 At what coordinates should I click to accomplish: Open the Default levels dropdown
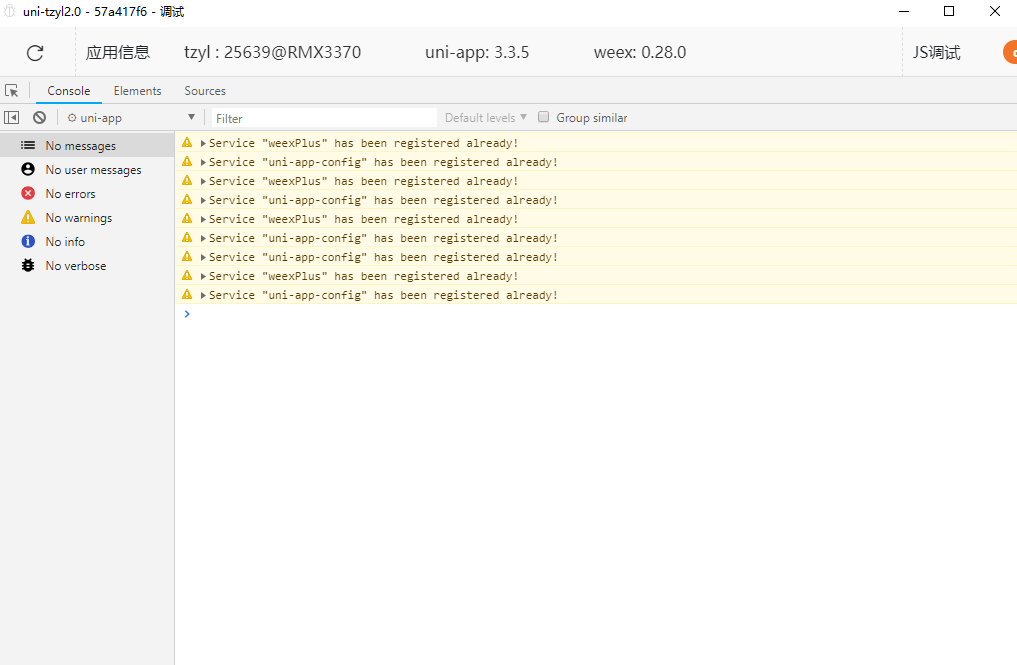click(x=486, y=117)
